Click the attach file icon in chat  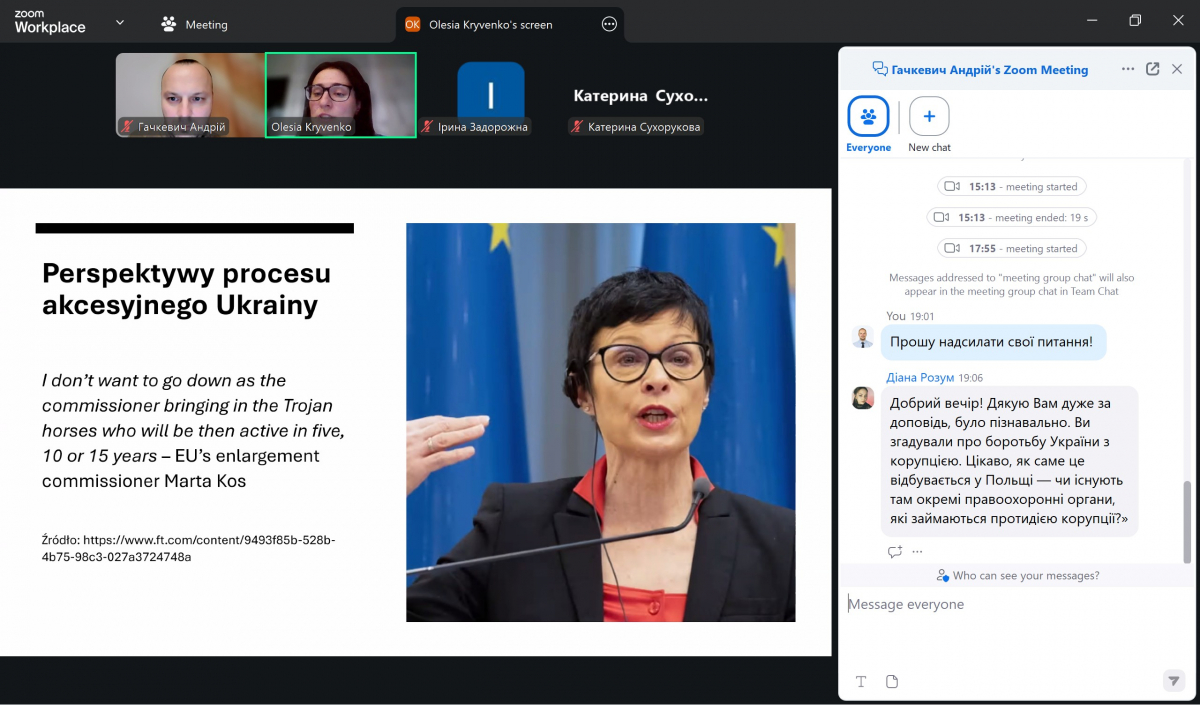coord(892,682)
